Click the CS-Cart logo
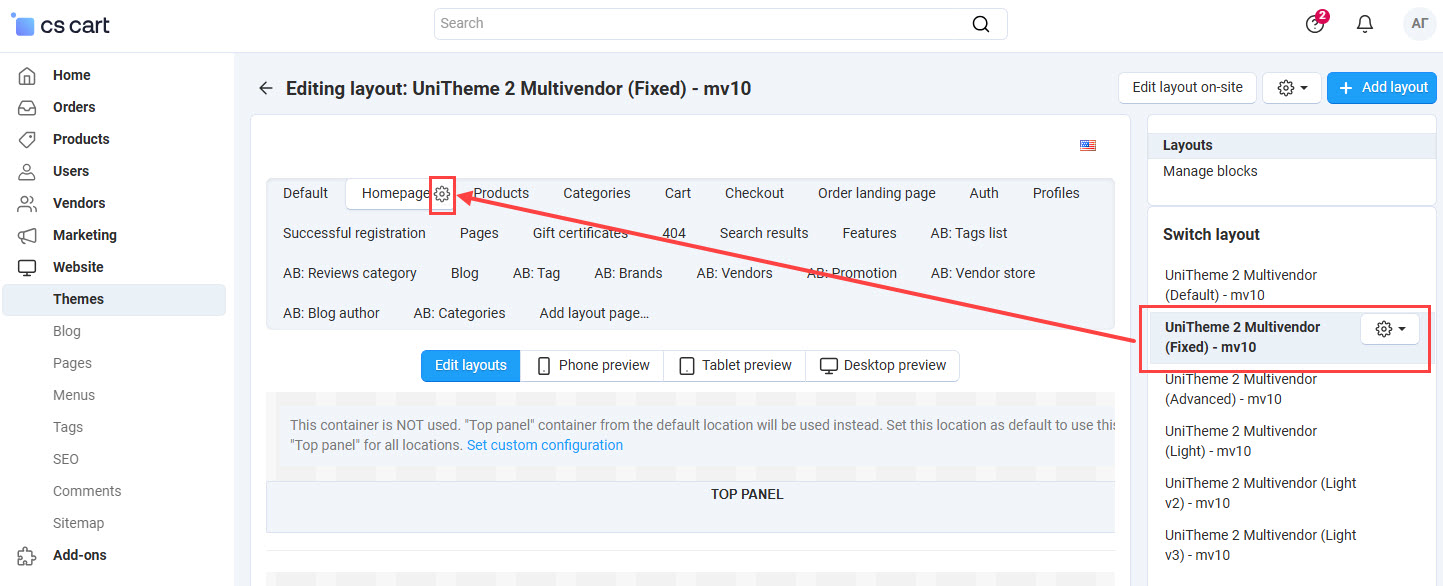This screenshot has height=586, width=1443. coord(61,25)
